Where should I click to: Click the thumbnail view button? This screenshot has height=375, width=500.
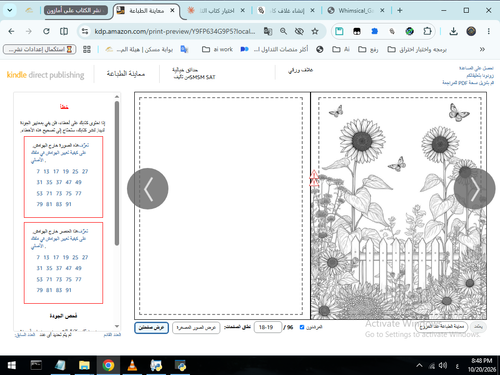196,328
